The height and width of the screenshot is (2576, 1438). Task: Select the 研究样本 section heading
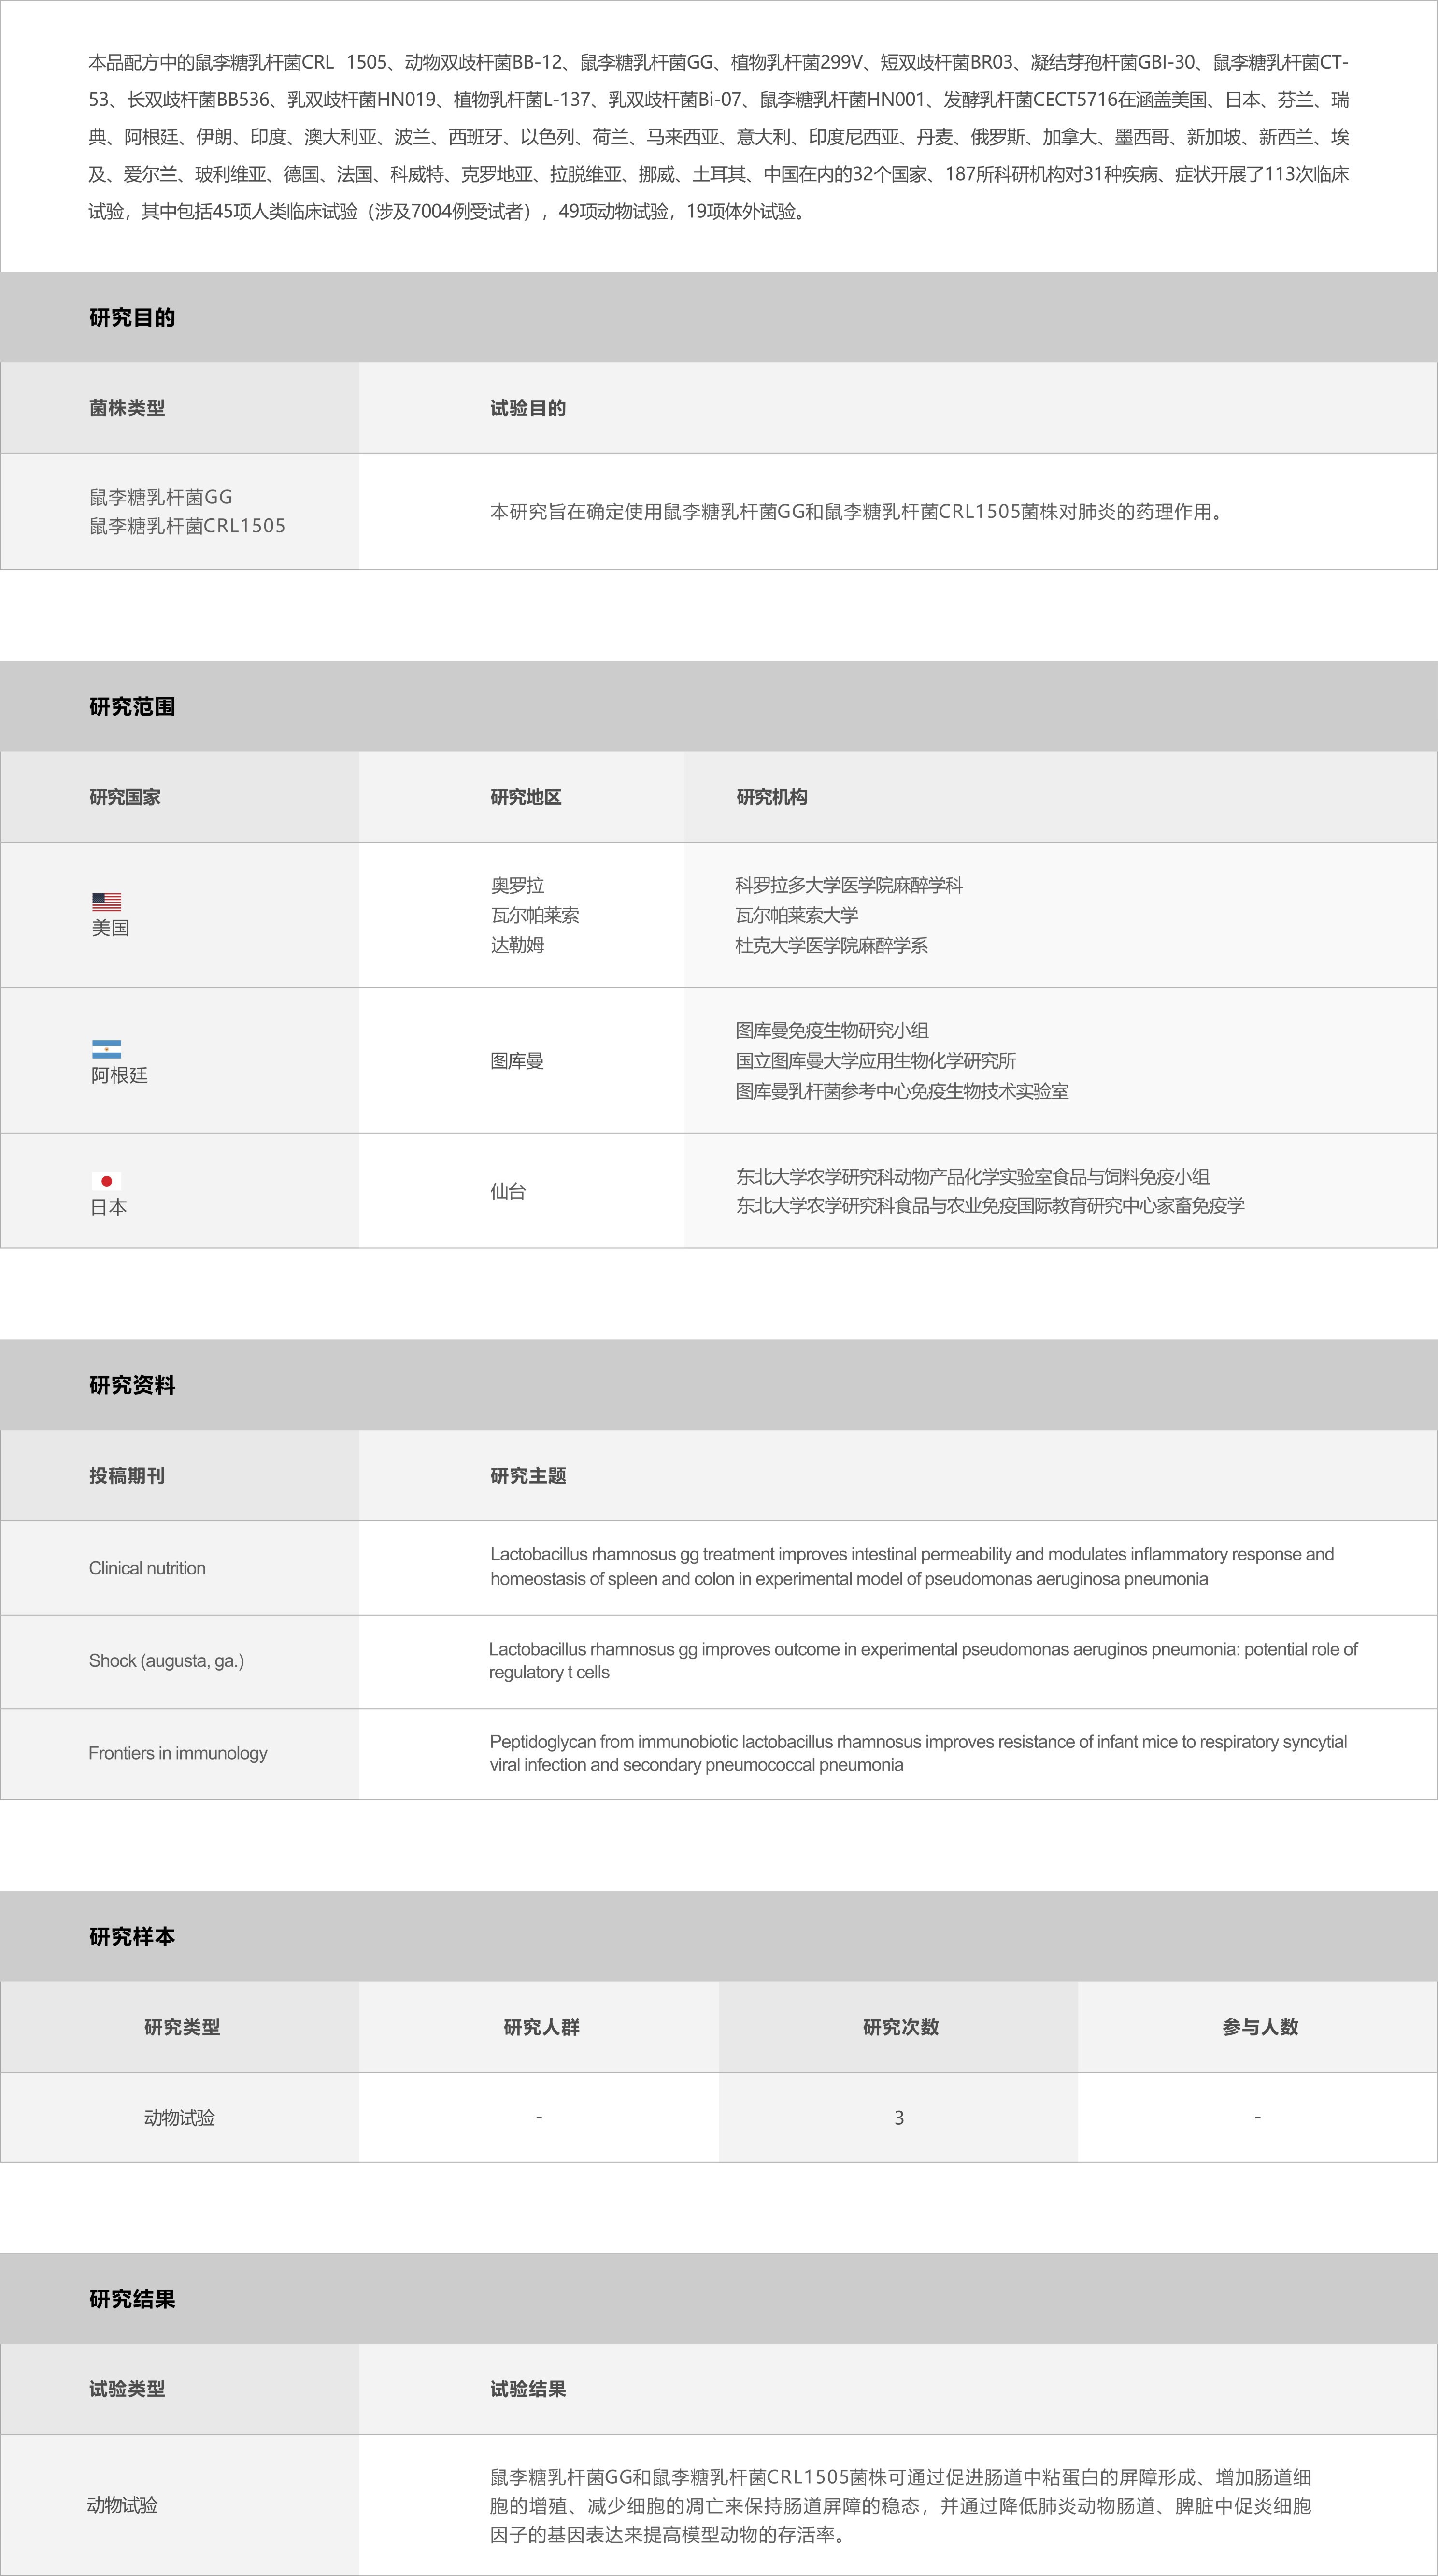(132, 1936)
